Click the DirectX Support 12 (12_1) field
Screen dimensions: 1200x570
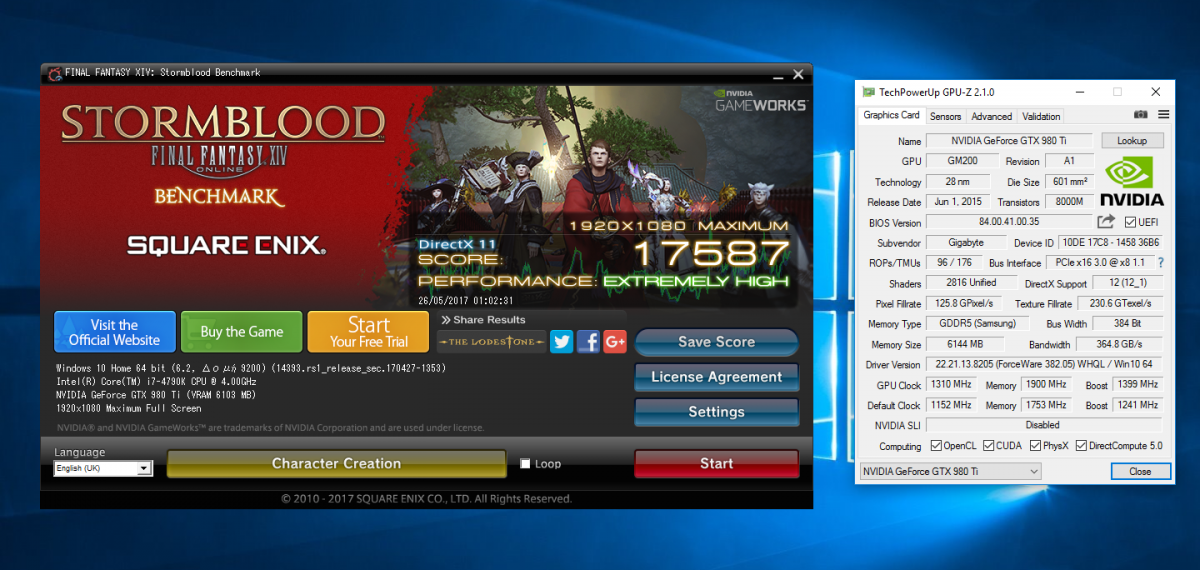[x=1130, y=283]
